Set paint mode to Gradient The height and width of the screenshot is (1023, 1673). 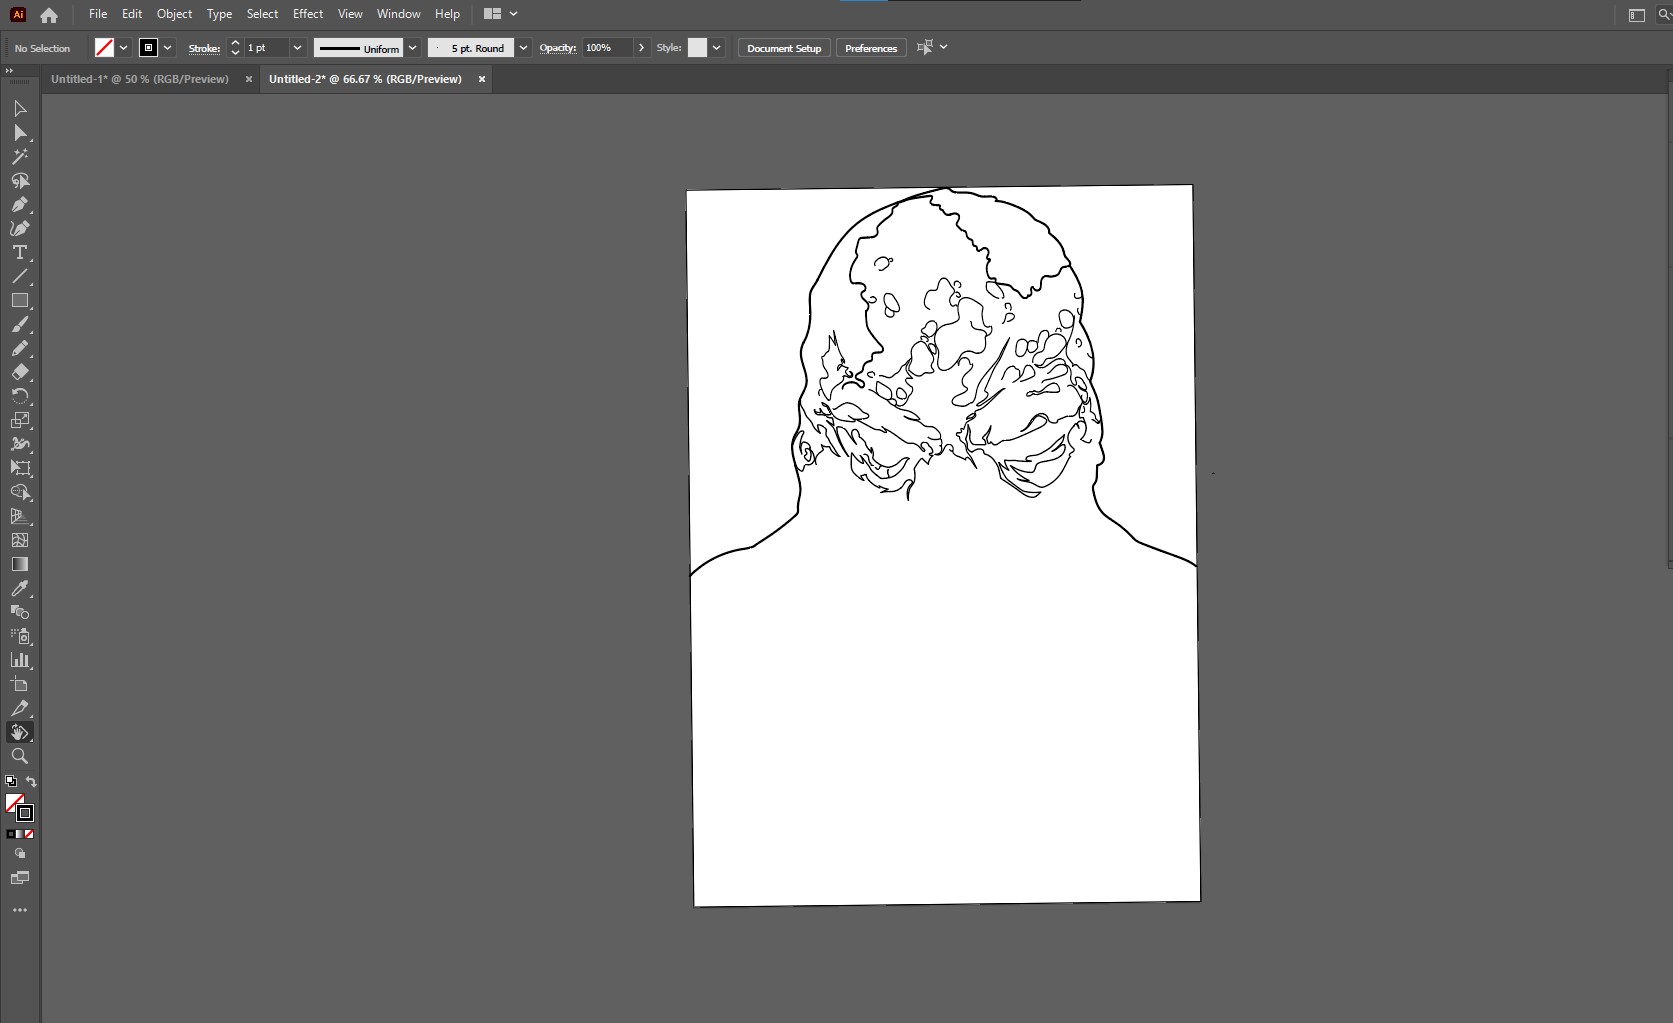pos(20,834)
